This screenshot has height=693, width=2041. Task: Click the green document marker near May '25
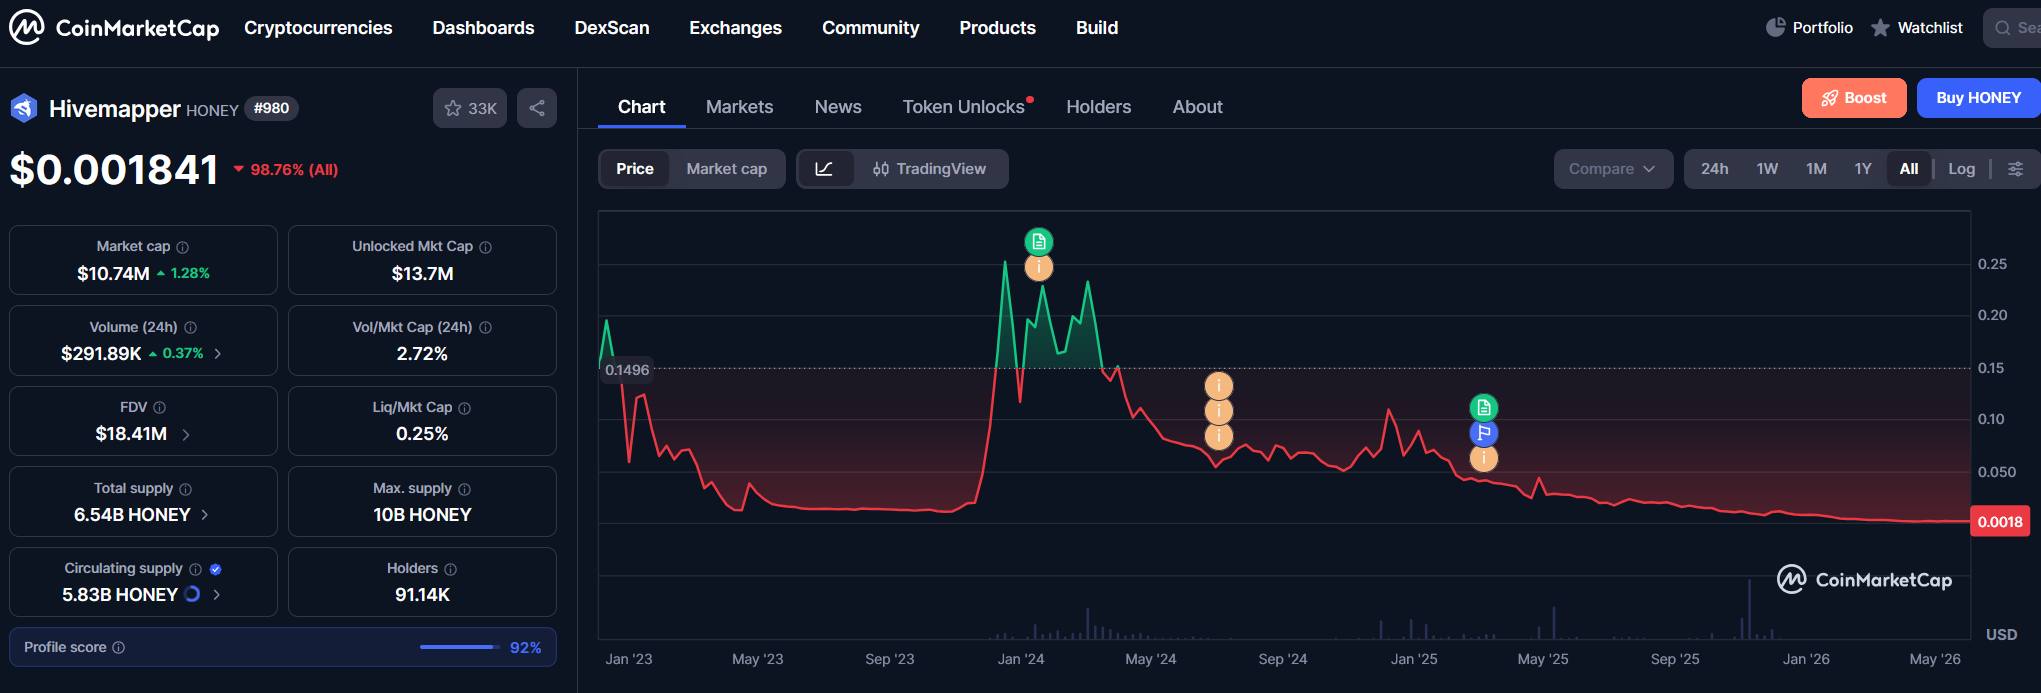click(x=1484, y=407)
